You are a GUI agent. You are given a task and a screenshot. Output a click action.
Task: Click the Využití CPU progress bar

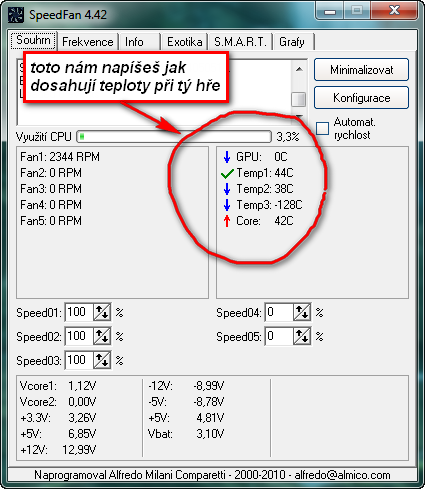click(174, 137)
